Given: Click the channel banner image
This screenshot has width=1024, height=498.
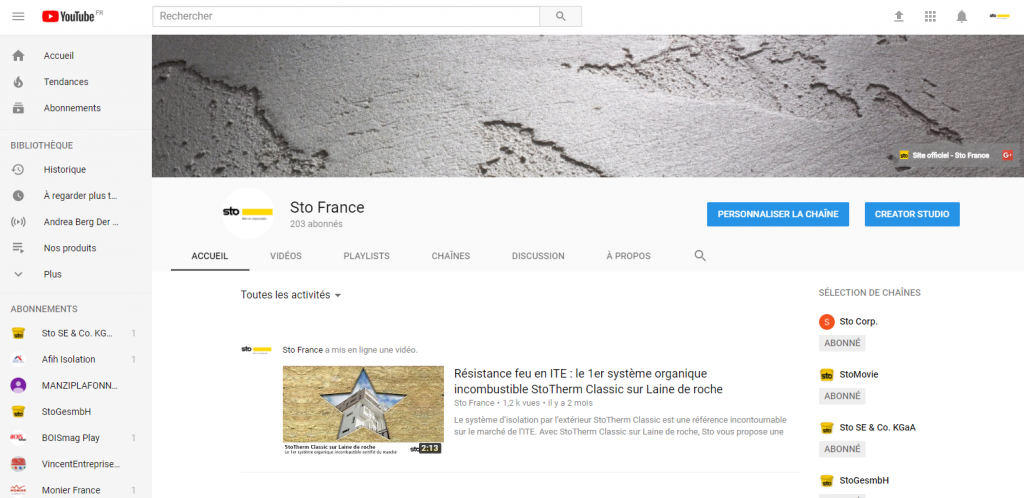Looking at the screenshot, I should (588, 106).
